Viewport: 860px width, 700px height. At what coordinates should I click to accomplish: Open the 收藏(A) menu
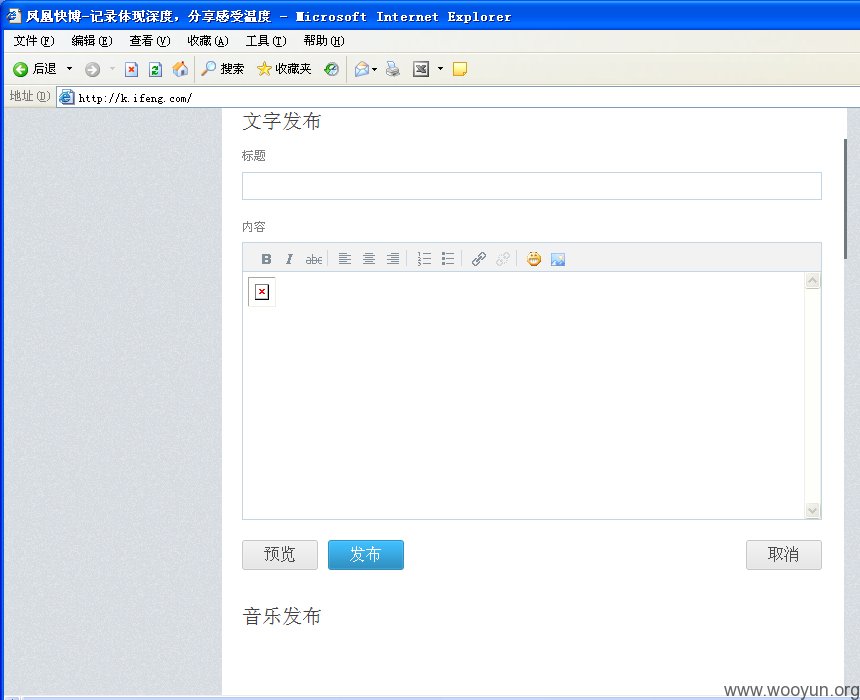207,41
